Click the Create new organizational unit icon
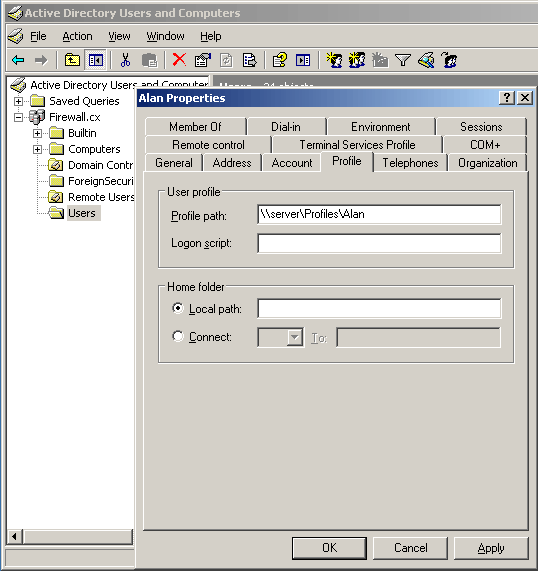The height and width of the screenshot is (571, 538). click(x=380, y=60)
